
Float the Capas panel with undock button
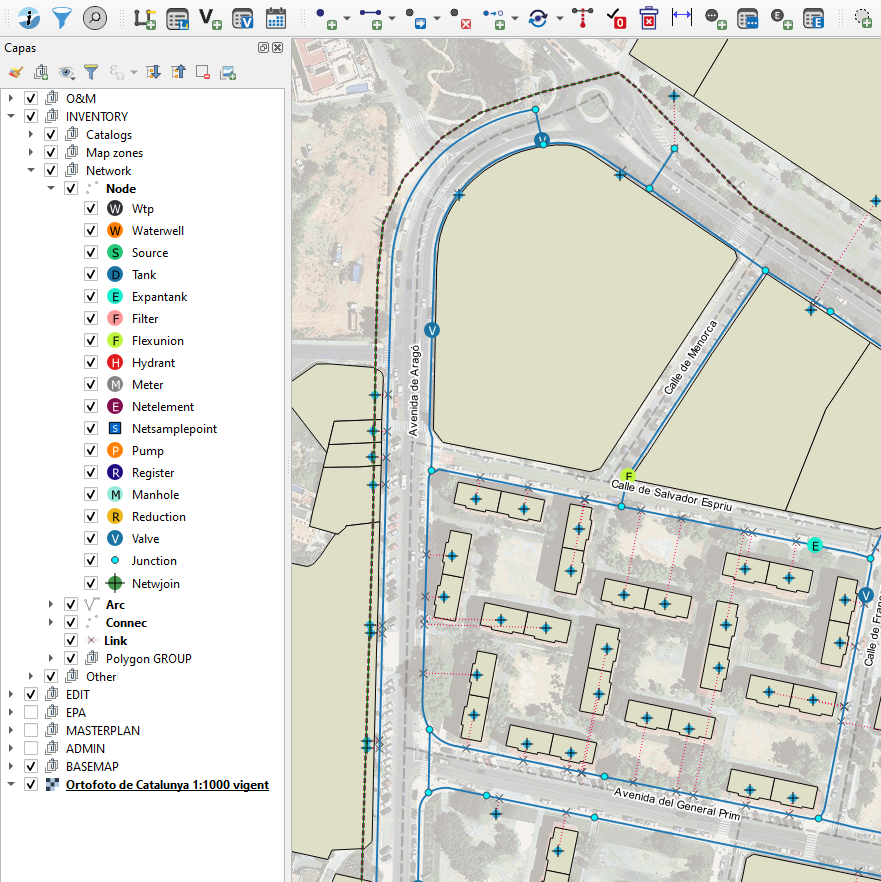(x=263, y=48)
